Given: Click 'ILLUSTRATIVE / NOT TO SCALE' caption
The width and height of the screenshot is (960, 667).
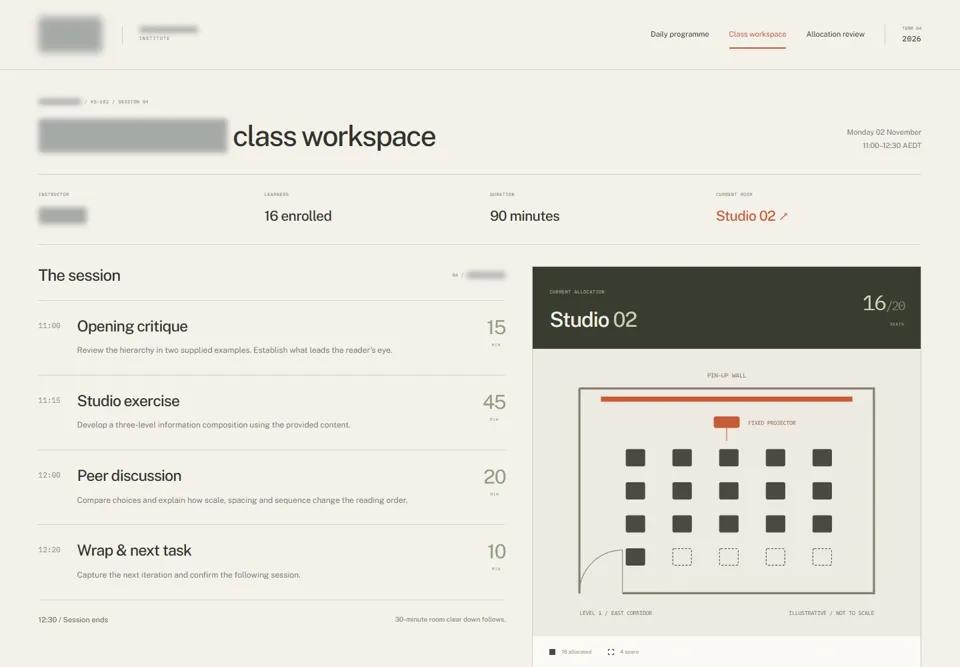Looking at the screenshot, I should point(831,613).
